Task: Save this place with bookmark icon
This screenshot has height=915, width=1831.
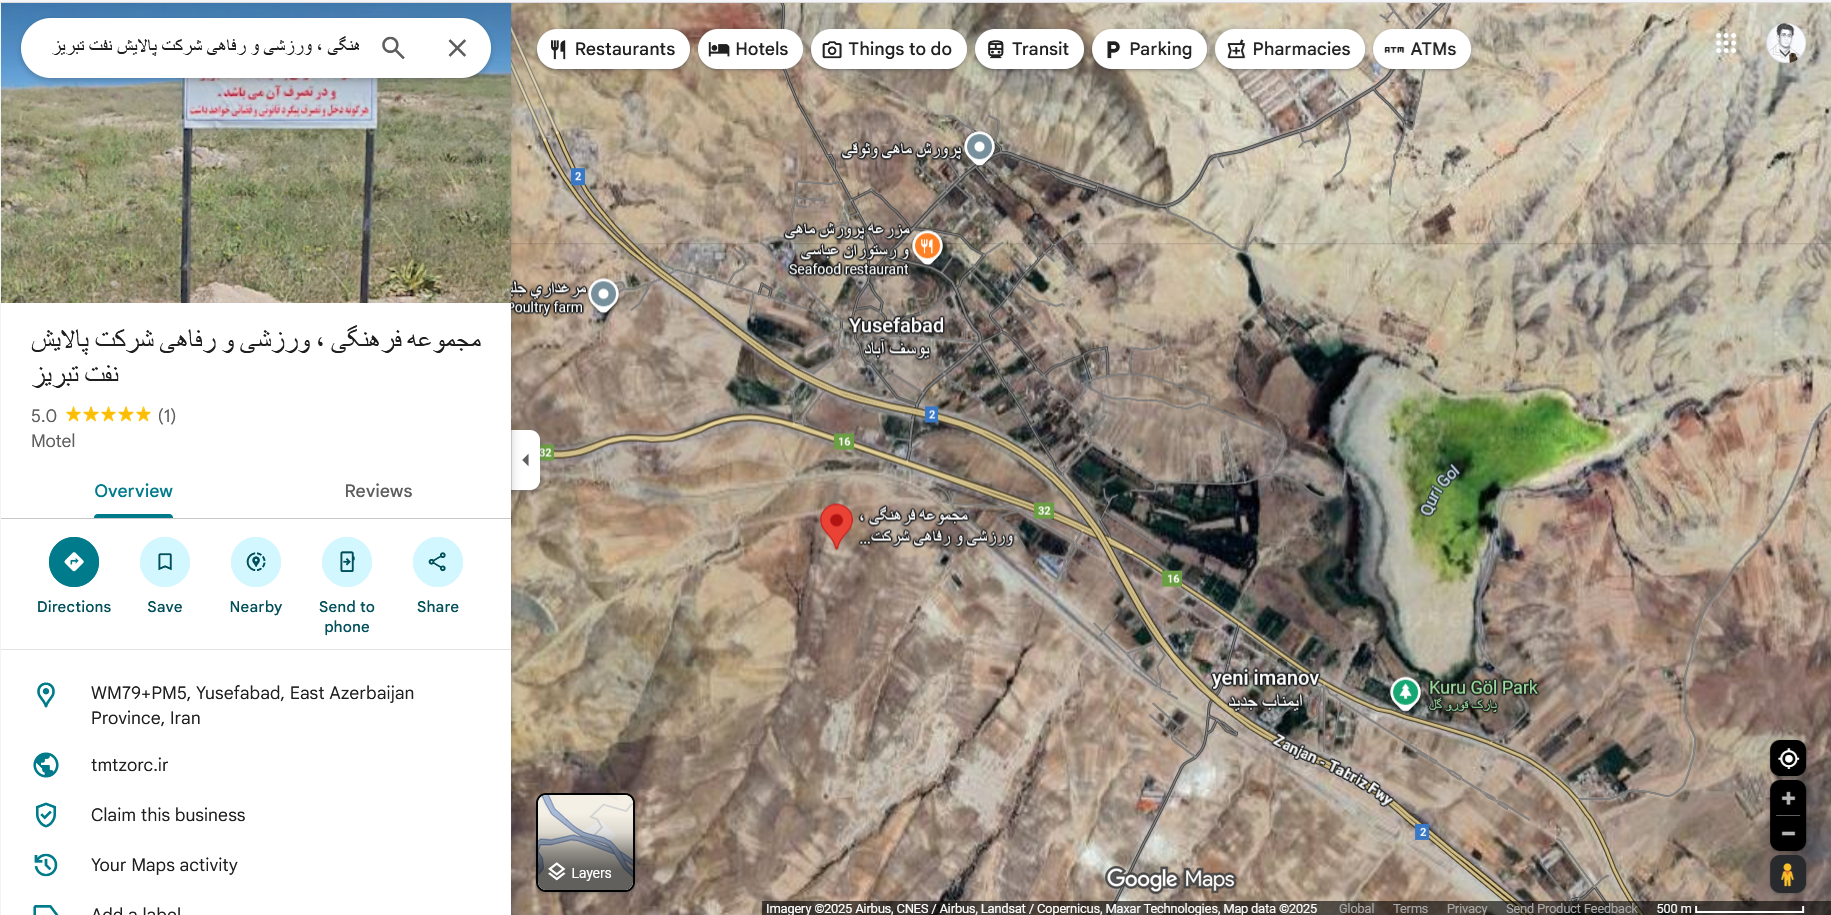Action: 165,562
